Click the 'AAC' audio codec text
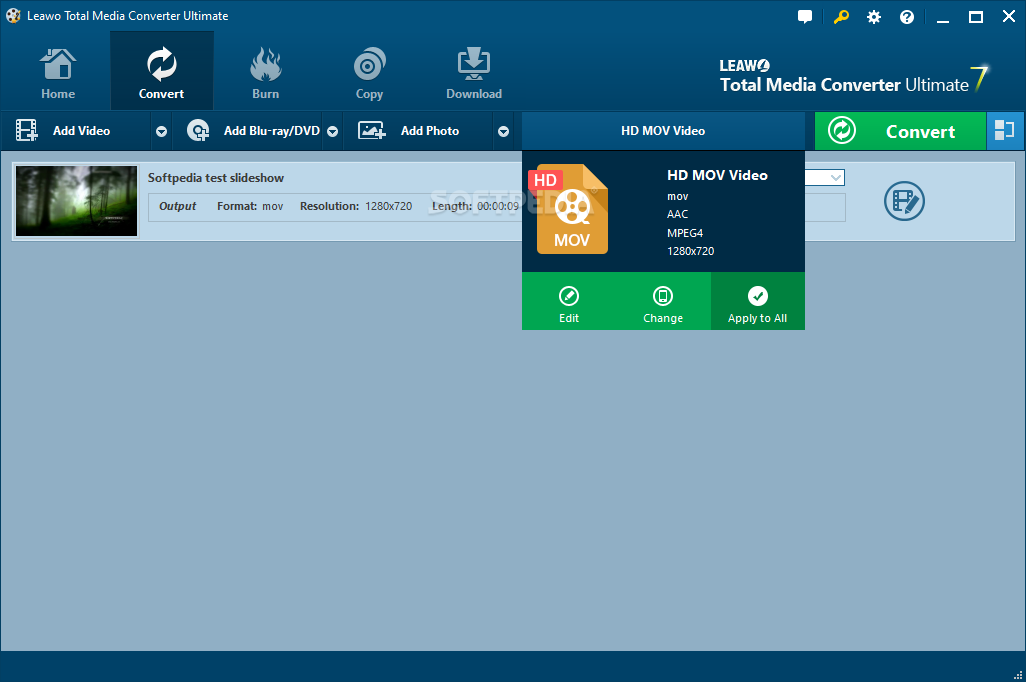Image resolution: width=1026 pixels, height=682 pixels. [x=677, y=214]
